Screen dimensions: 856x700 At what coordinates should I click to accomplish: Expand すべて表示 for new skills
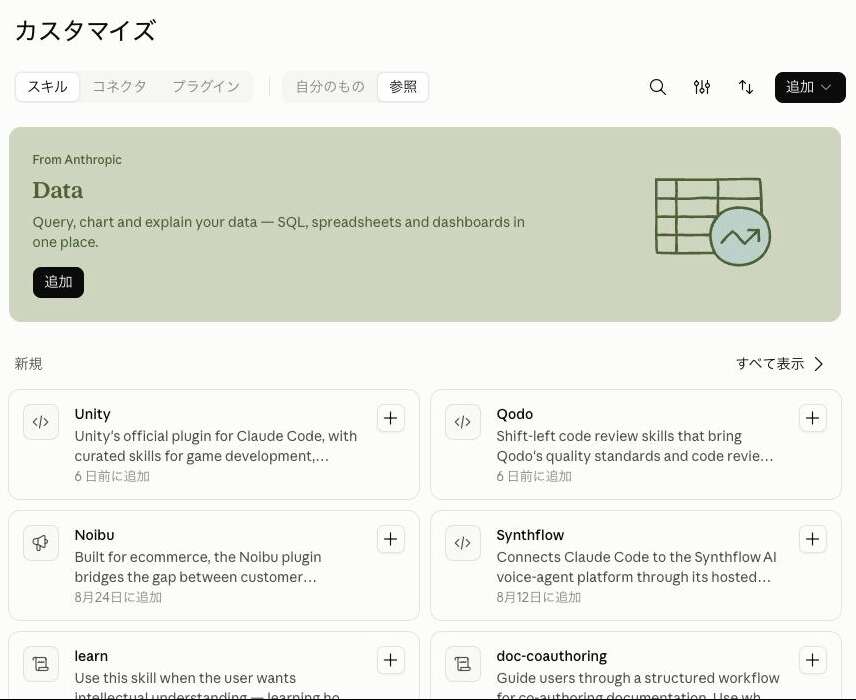pos(780,364)
